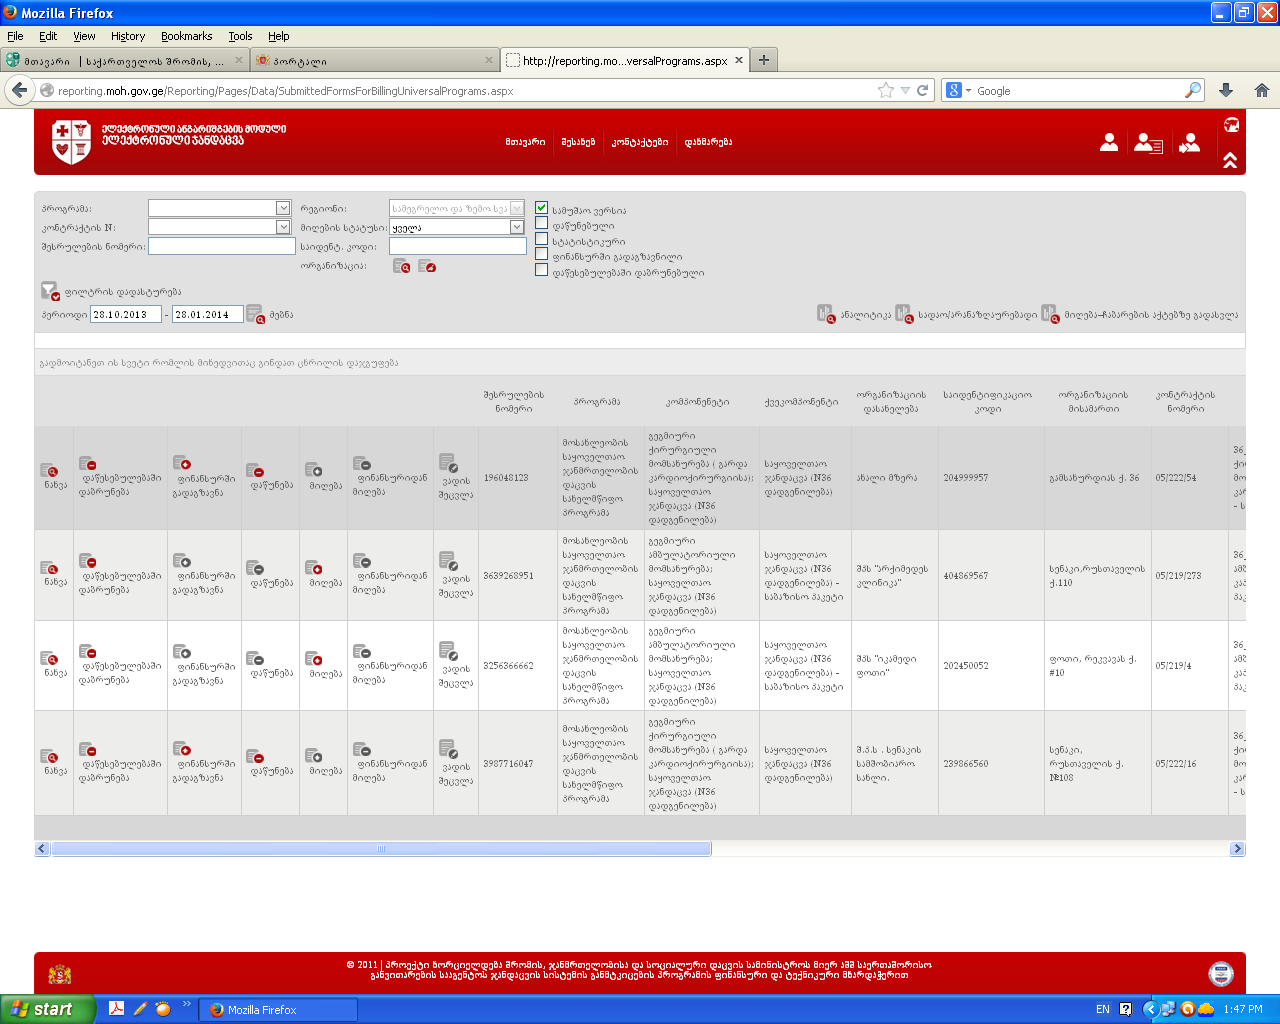
Task: Collapse header using double-chevron up icon
Action: click(x=1230, y=160)
